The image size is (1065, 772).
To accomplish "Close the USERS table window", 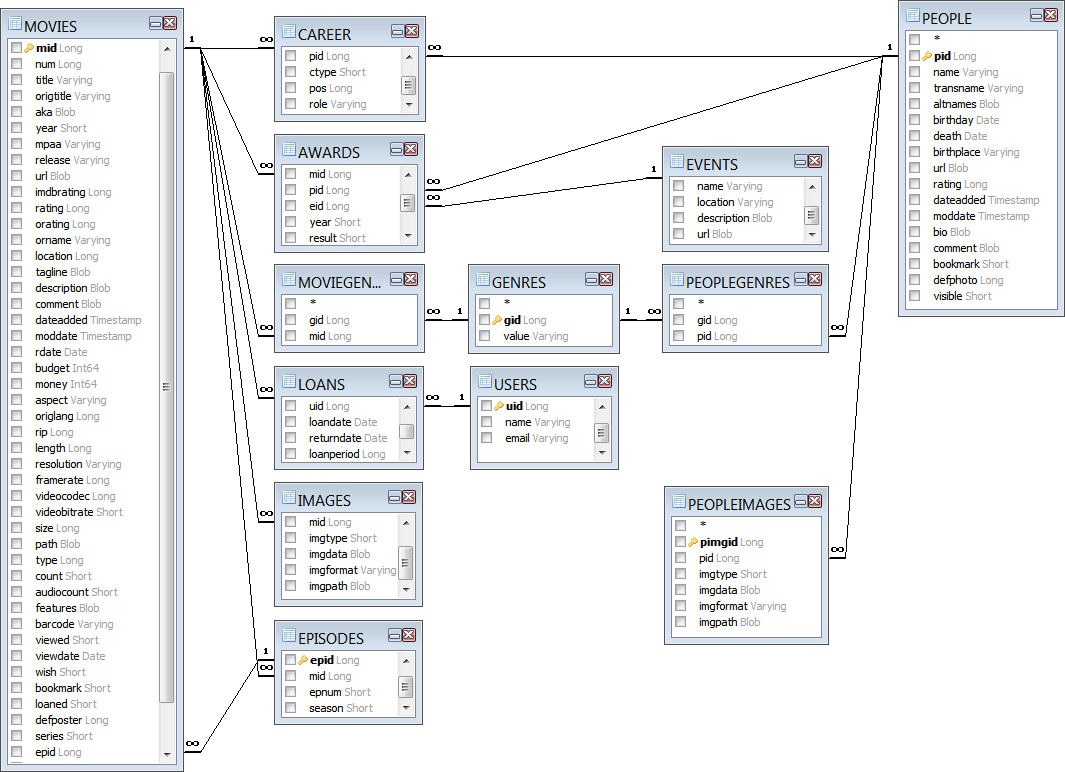I will 605,381.
